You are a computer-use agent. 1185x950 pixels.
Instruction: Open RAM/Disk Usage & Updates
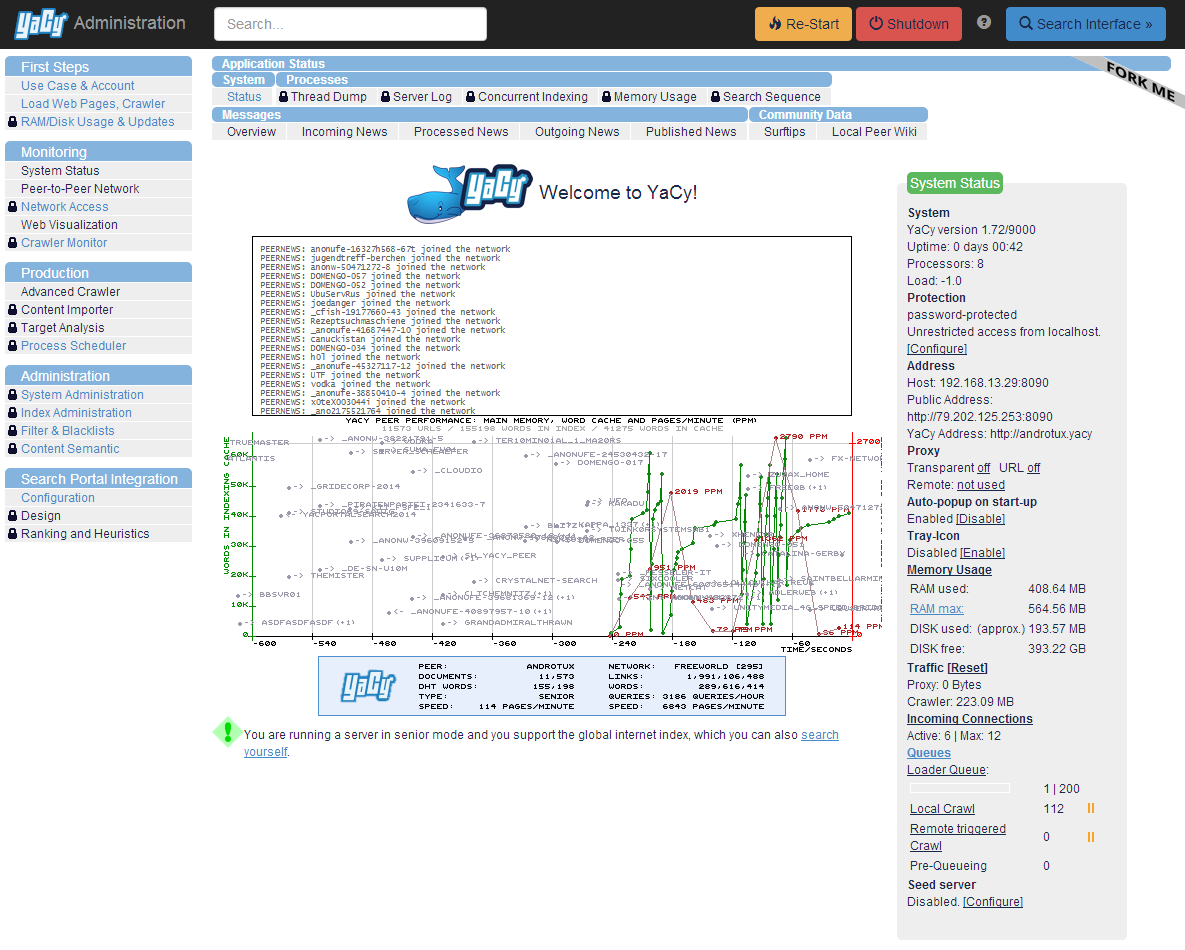point(97,122)
